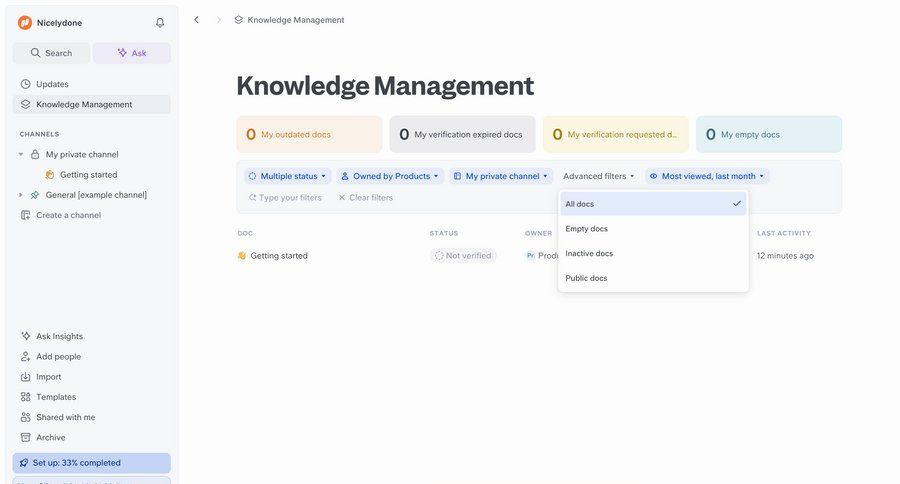Open the Multiple status dropdown
Screen dimensions: 900x484
point(288,176)
